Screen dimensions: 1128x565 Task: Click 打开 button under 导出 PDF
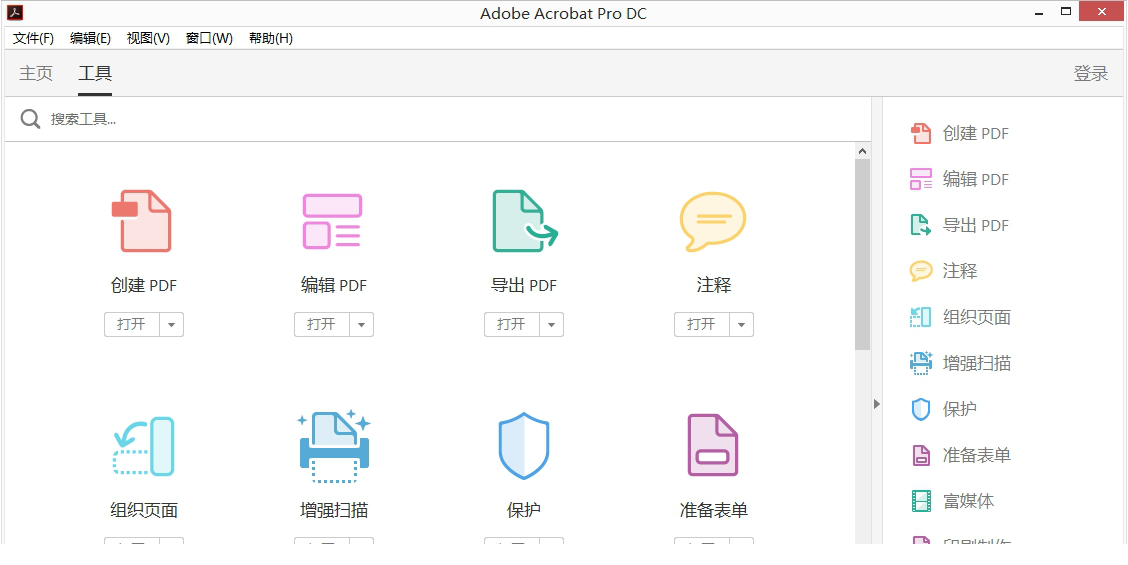[x=511, y=325]
